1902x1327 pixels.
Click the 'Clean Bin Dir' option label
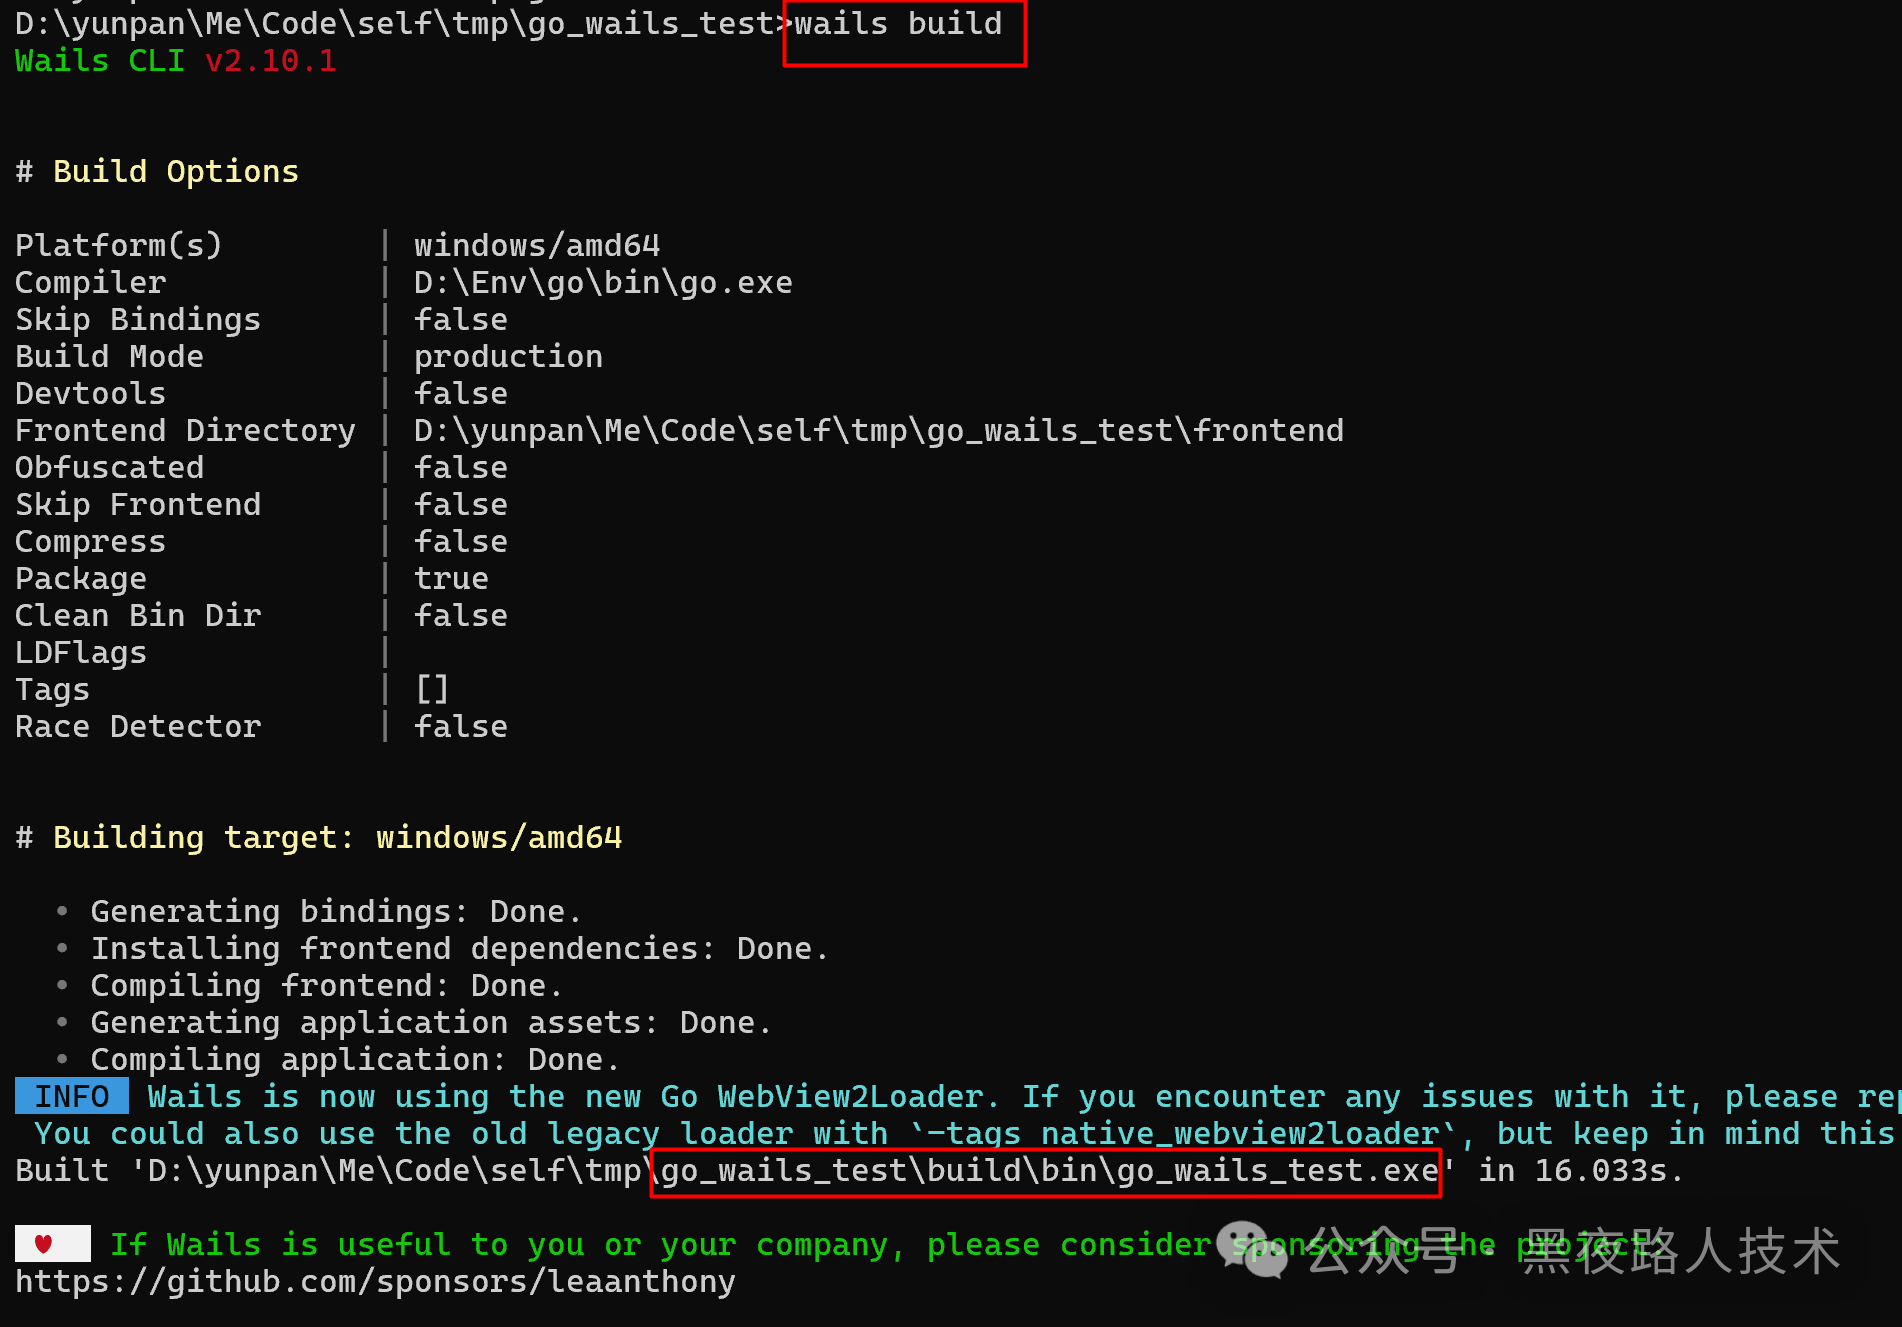(x=138, y=616)
